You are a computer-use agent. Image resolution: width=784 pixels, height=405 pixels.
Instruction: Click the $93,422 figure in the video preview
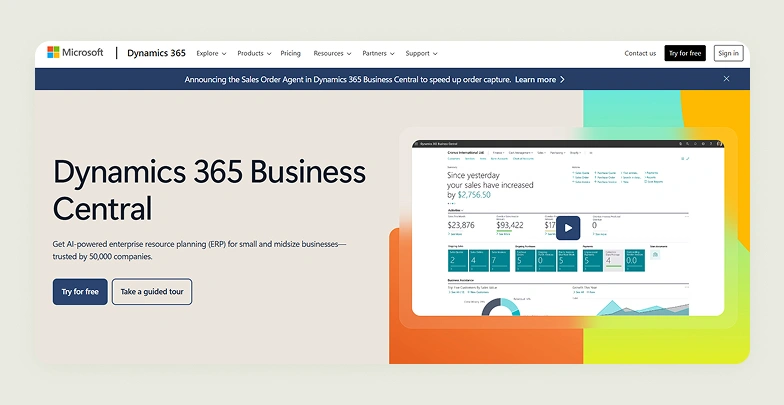coord(510,225)
